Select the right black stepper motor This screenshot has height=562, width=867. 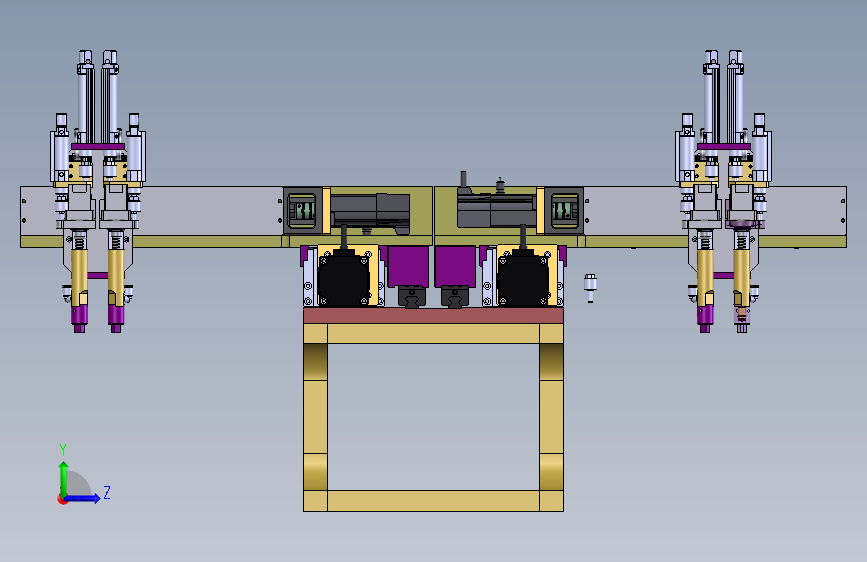pyautogui.click(x=523, y=278)
